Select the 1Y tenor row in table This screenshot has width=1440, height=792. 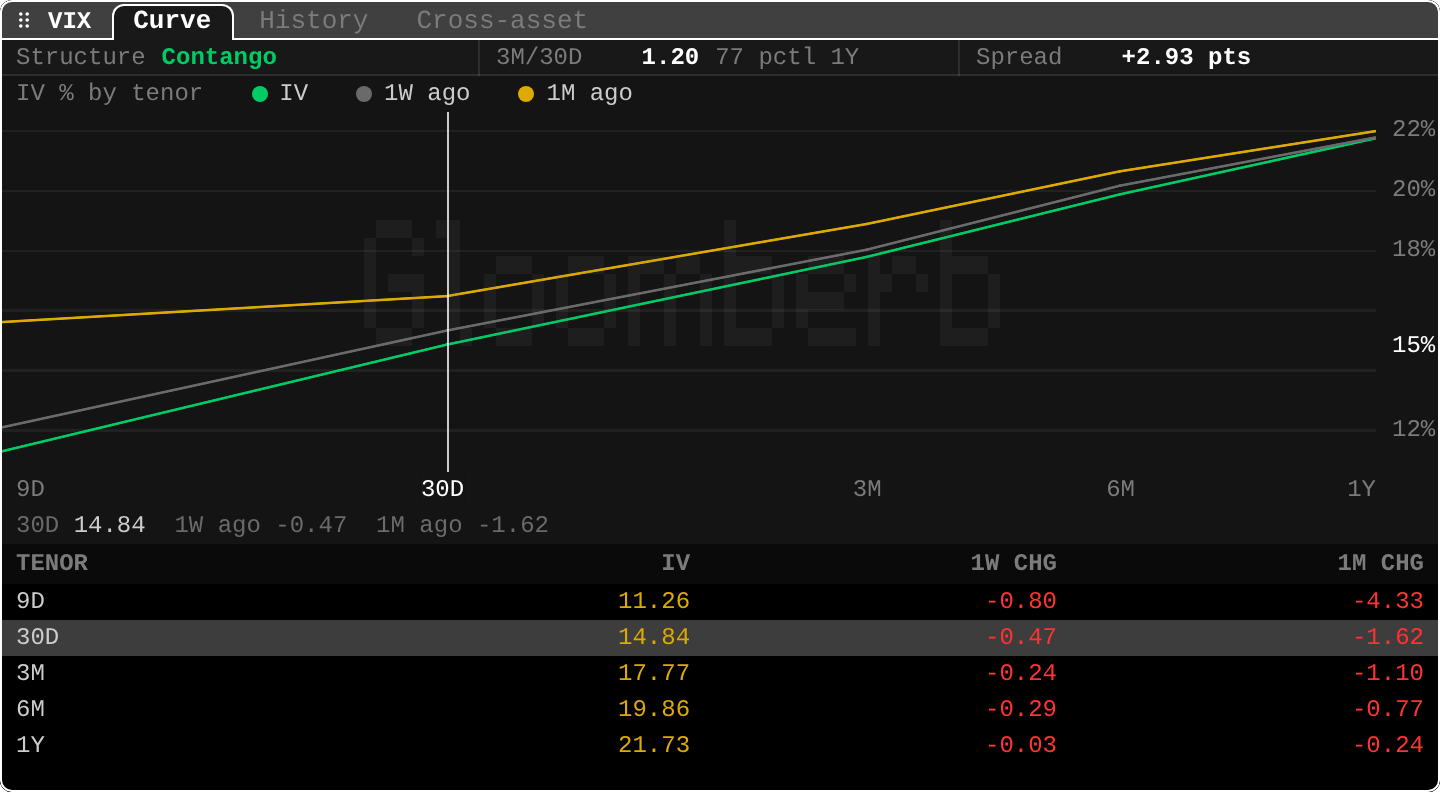coord(720,746)
